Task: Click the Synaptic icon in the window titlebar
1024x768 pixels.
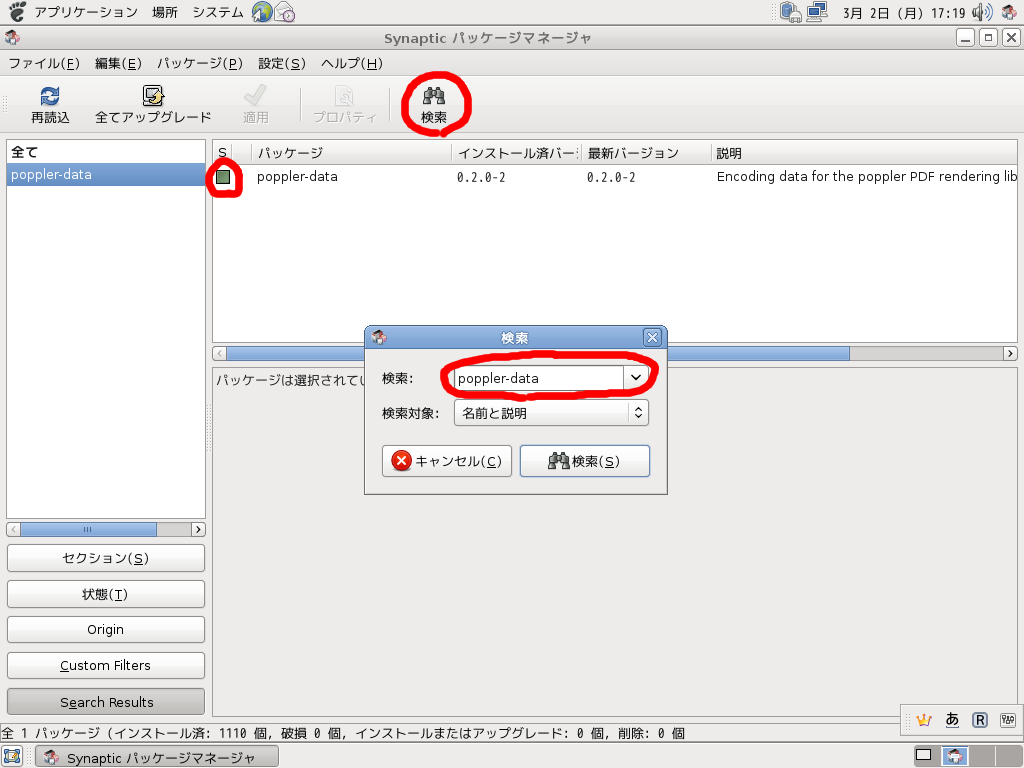Action: [12, 37]
